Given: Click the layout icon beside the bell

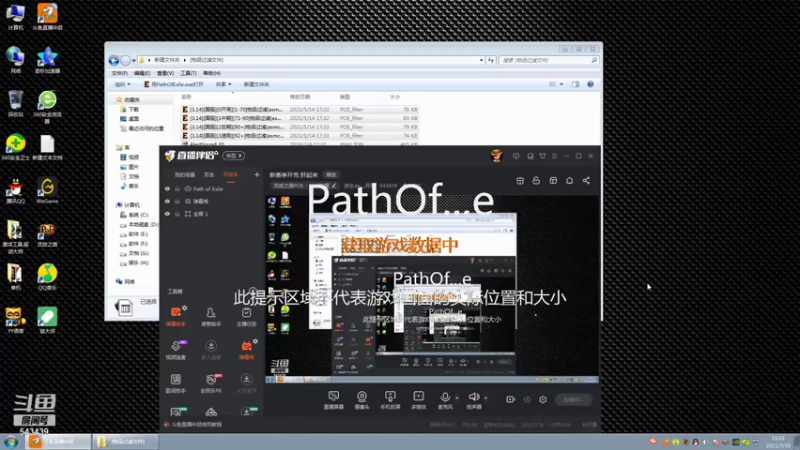Looking at the screenshot, I should click(x=553, y=181).
